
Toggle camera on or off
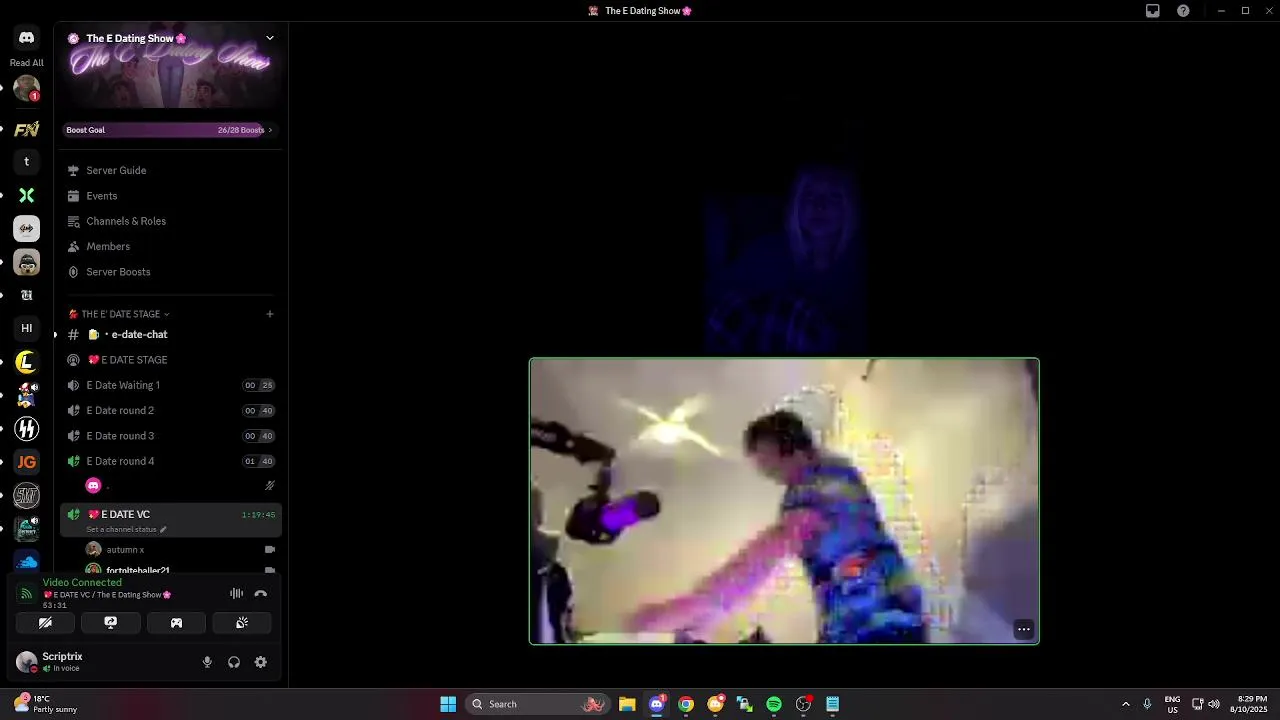(45, 622)
